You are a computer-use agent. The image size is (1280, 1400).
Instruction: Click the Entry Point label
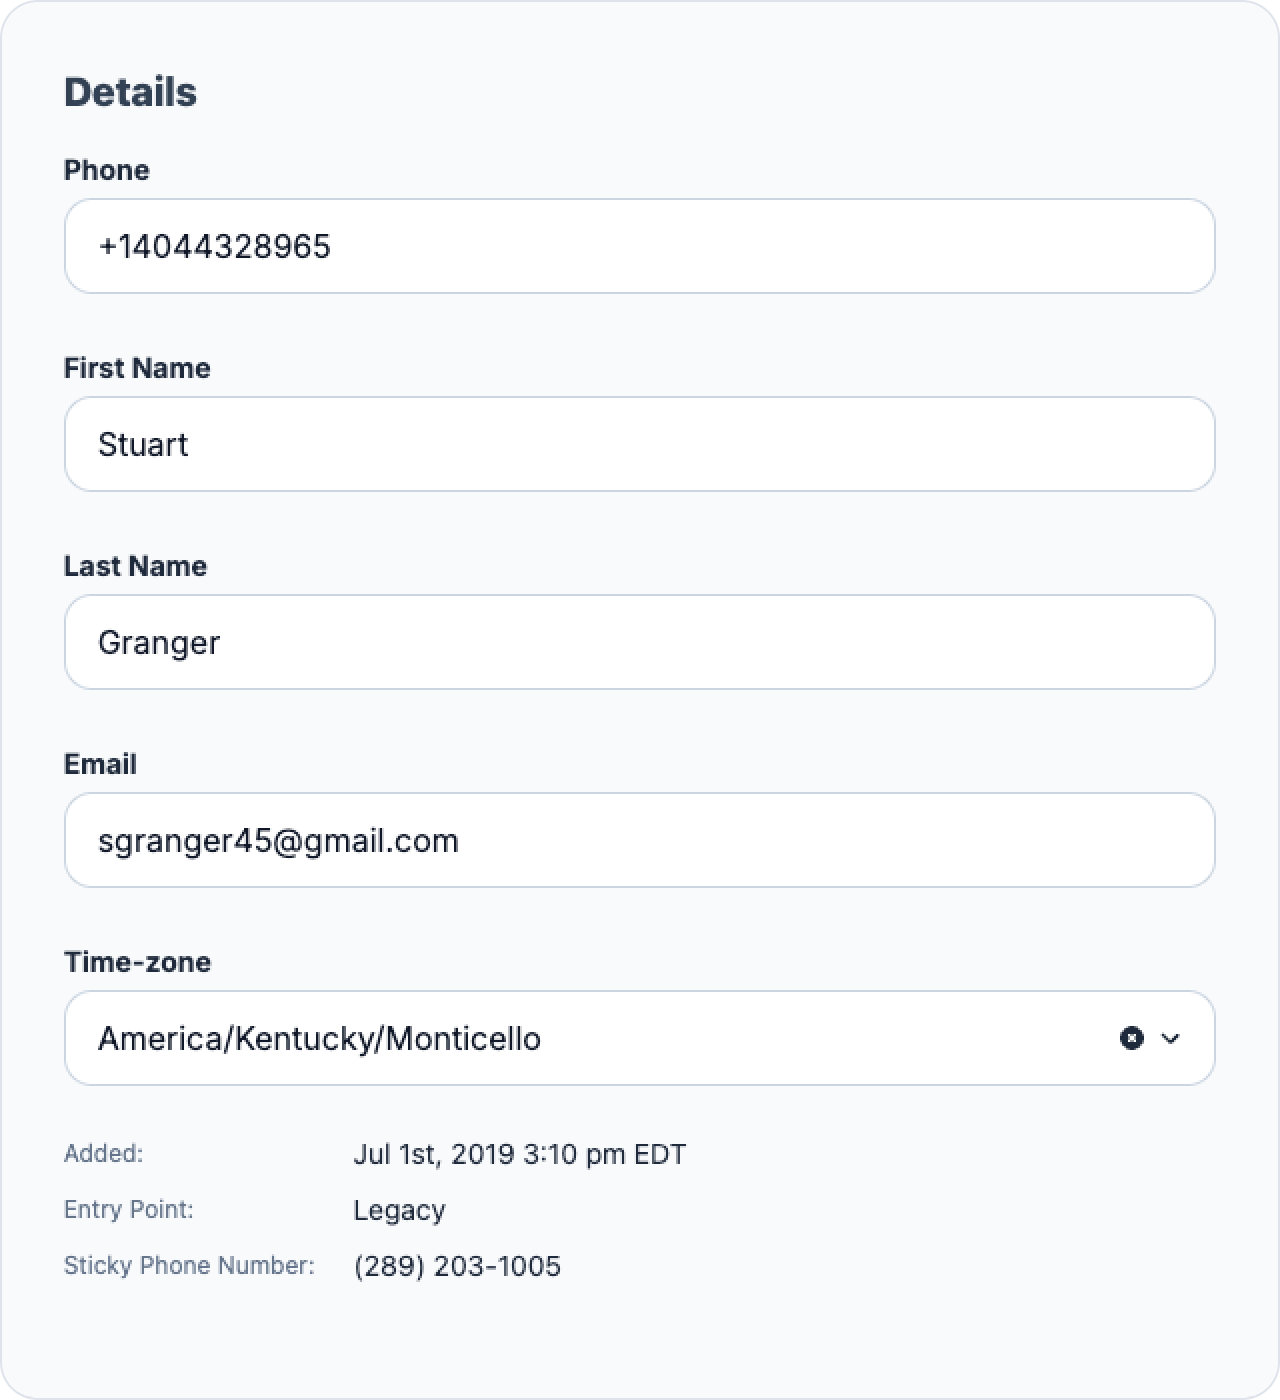[x=129, y=1210]
